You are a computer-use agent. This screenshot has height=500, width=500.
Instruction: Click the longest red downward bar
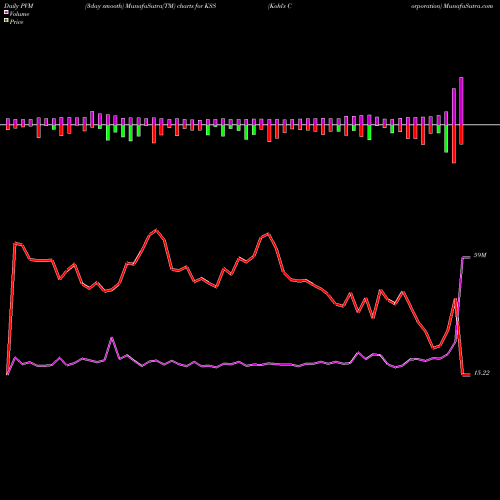(454, 144)
